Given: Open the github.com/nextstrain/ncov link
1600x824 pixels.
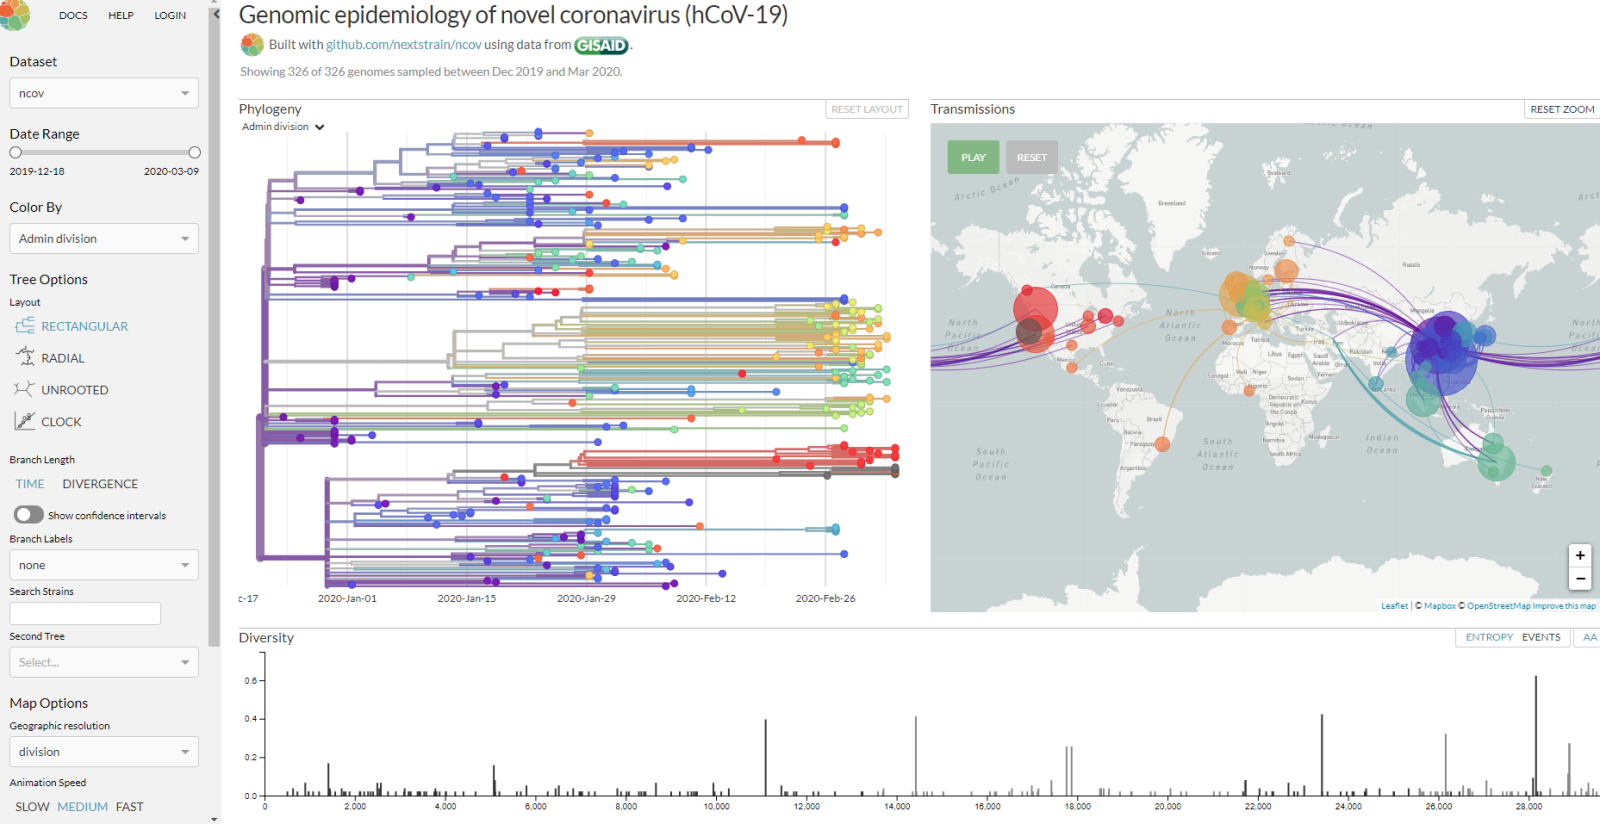Looking at the screenshot, I should tap(403, 45).
